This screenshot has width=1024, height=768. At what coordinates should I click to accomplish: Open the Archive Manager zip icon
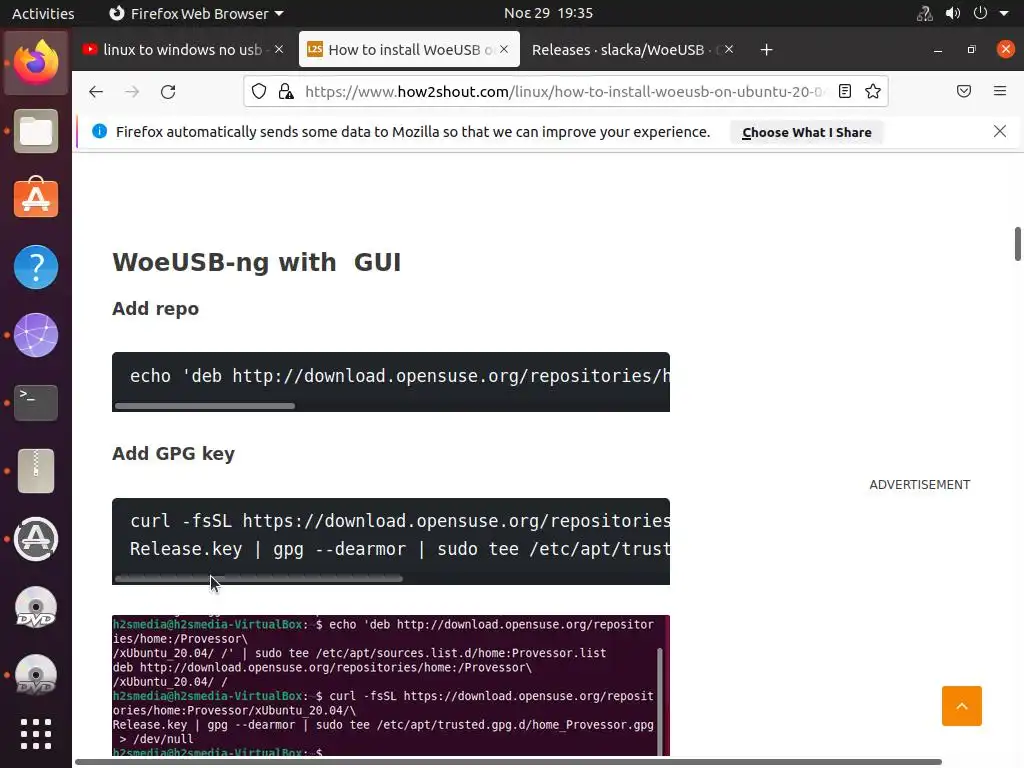(x=36, y=471)
